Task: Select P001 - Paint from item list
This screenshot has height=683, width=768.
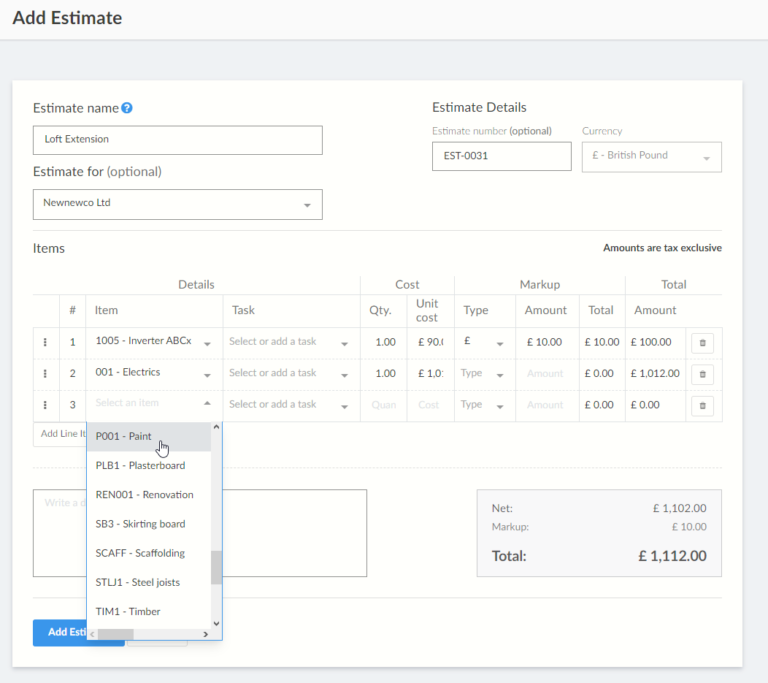Action: [x=149, y=437]
